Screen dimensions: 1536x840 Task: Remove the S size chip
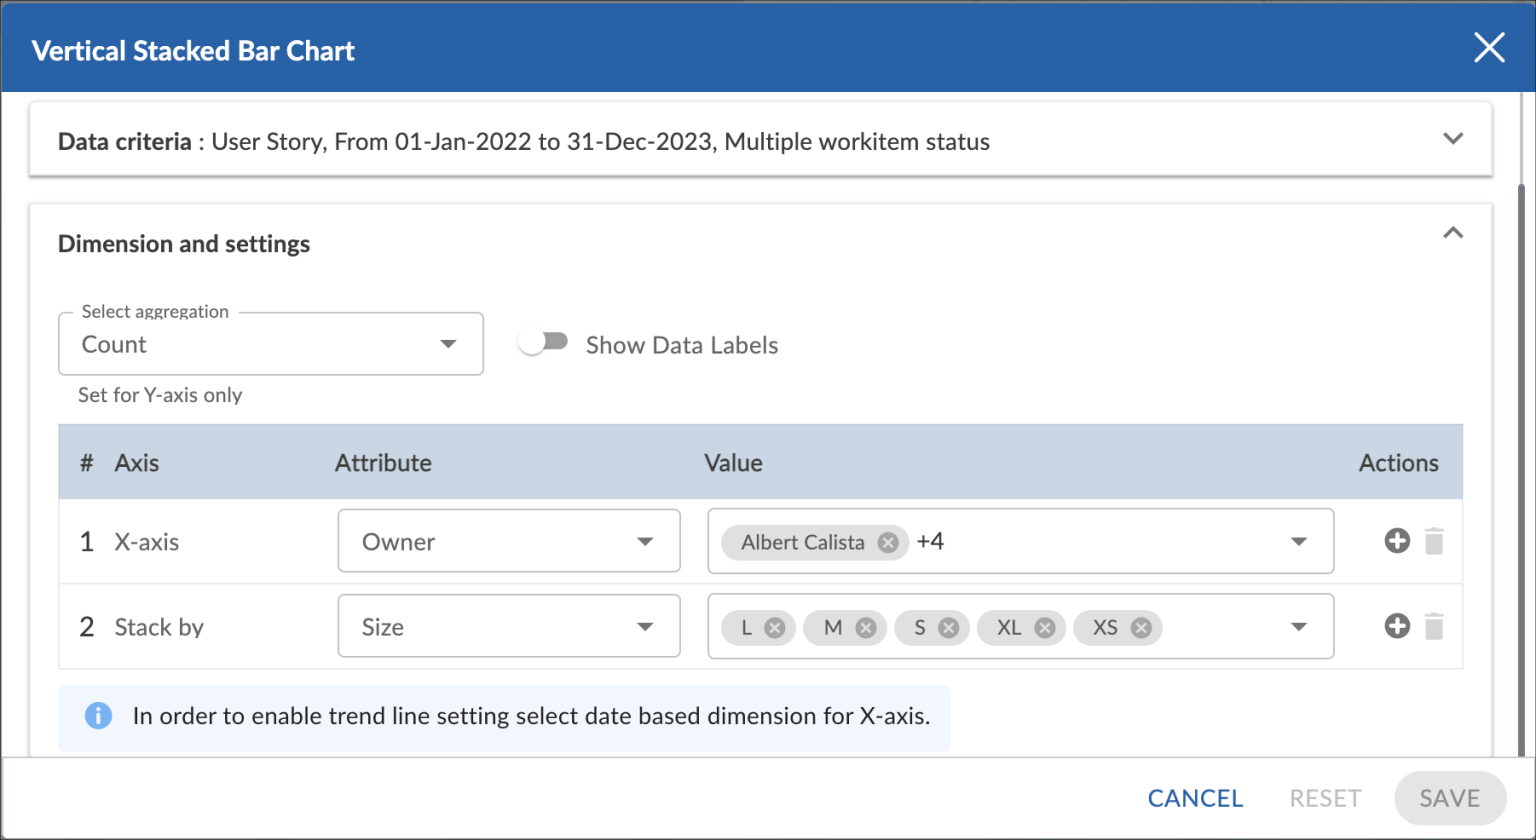click(x=948, y=628)
